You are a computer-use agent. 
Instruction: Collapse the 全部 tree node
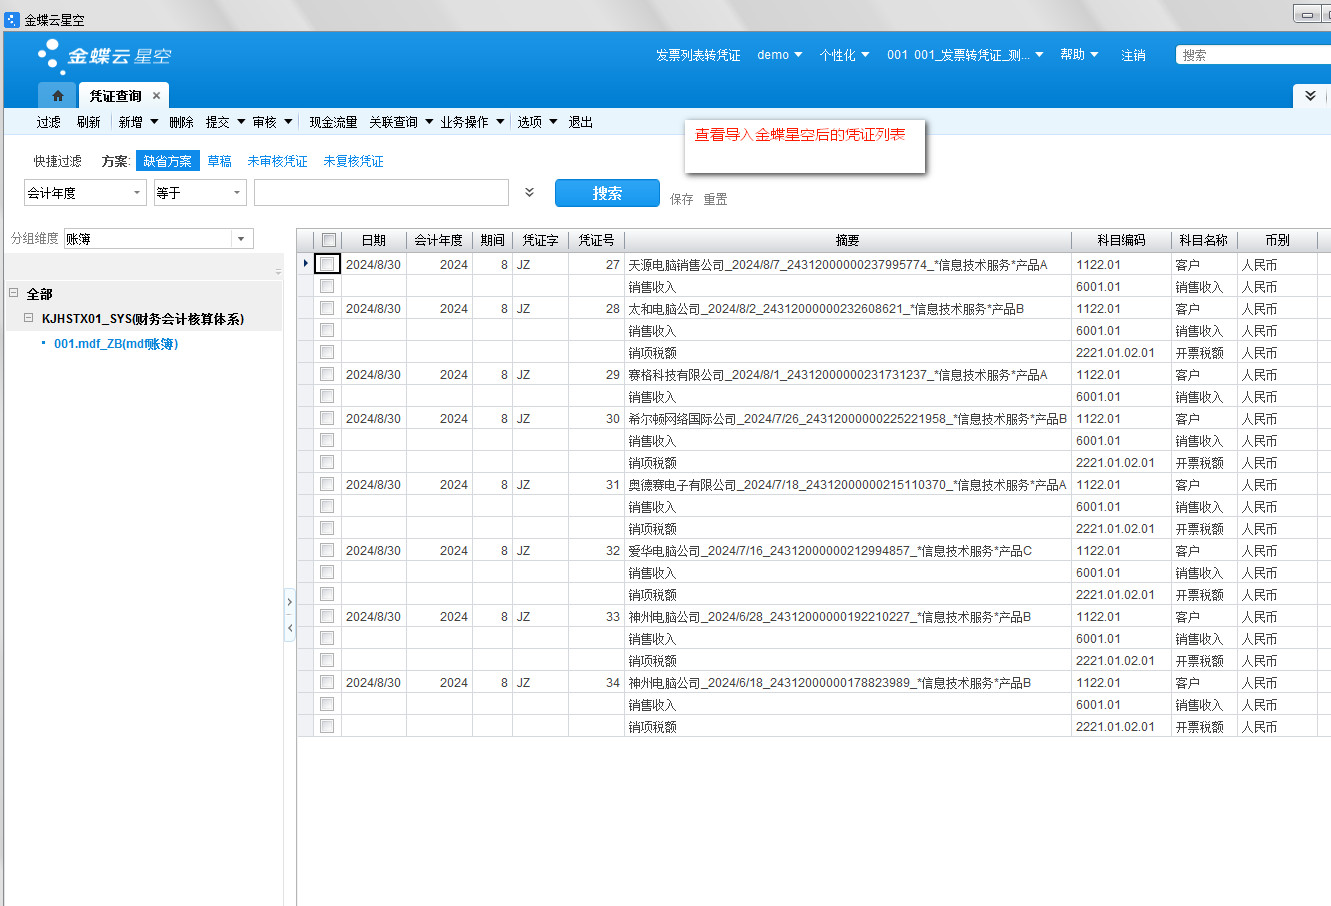[14, 293]
